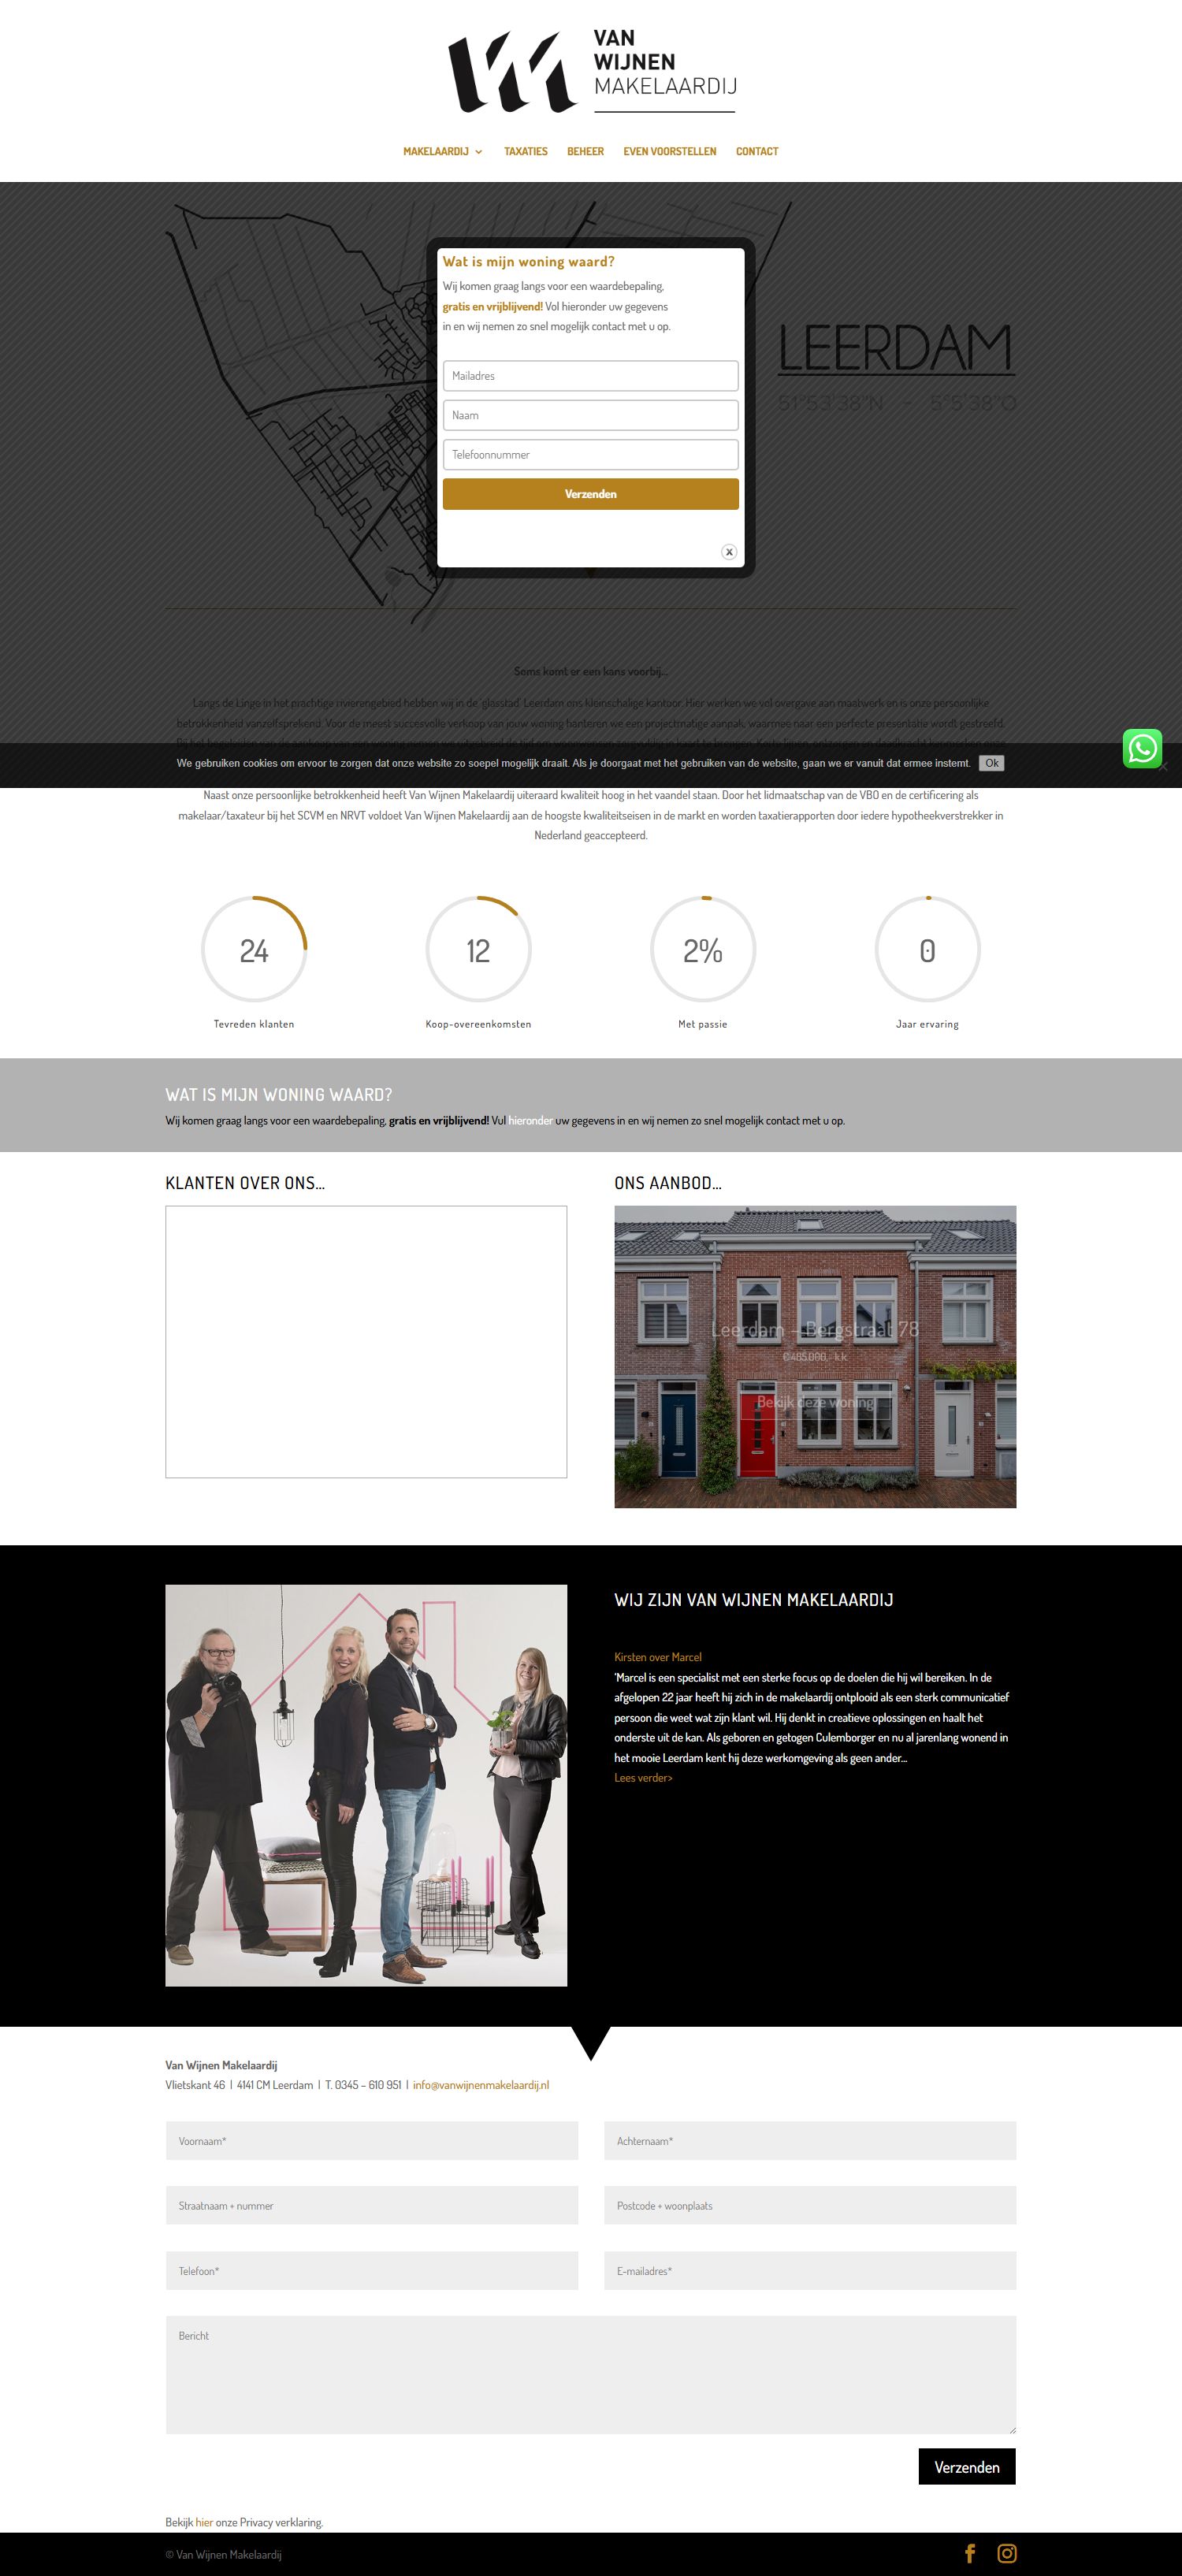Click the Van Wijnen Makelaardij logo

[x=591, y=72]
